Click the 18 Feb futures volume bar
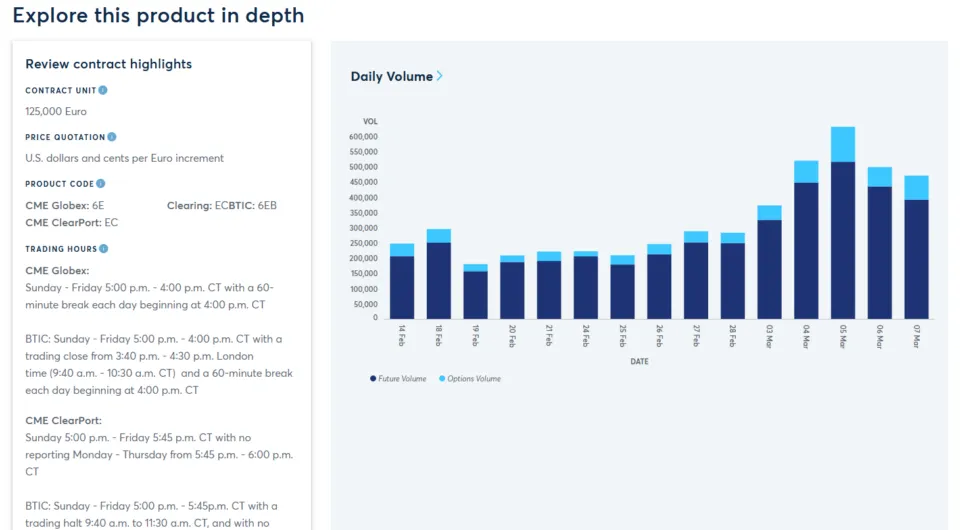The height and width of the screenshot is (530, 960). [x=438, y=280]
